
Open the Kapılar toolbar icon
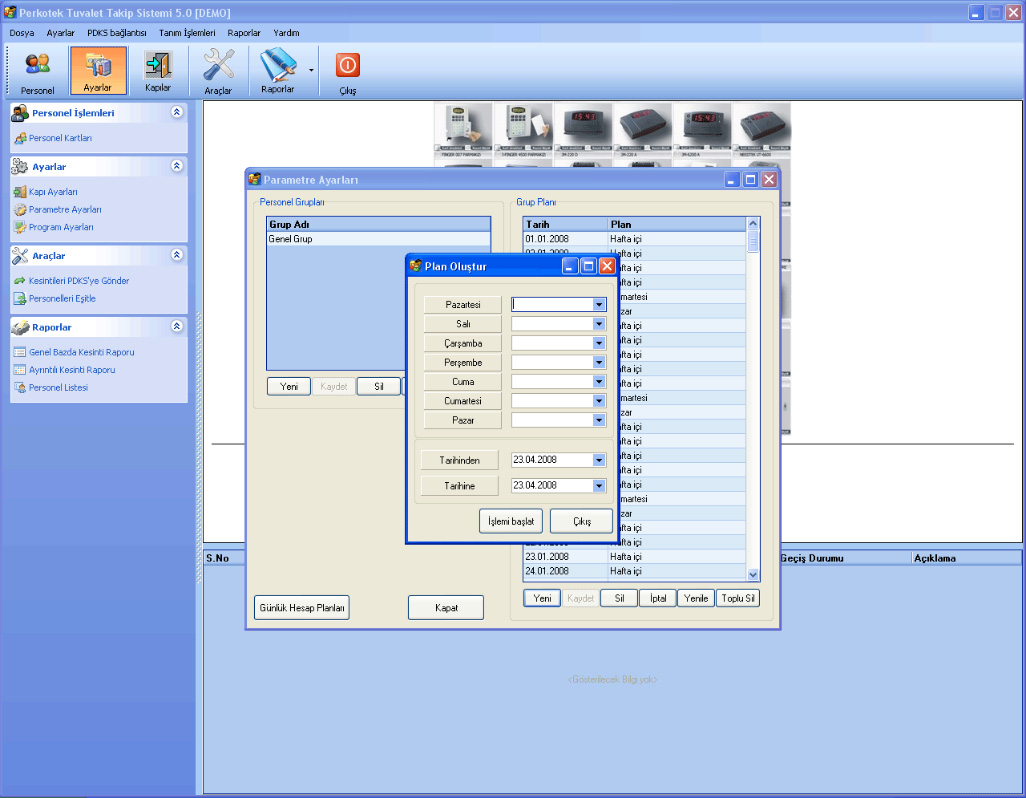tap(158, 65)
